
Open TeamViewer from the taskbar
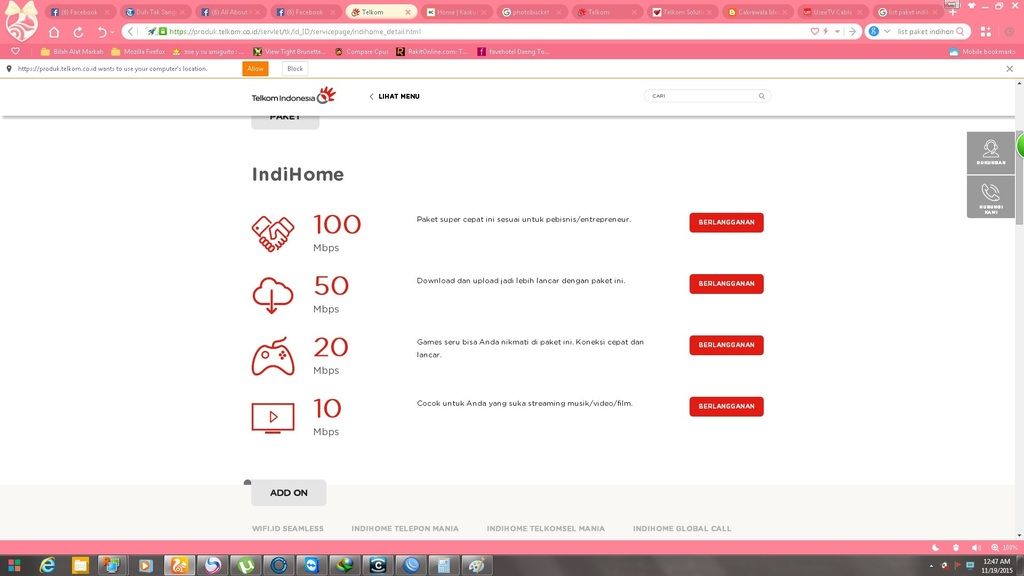point(312,566)
